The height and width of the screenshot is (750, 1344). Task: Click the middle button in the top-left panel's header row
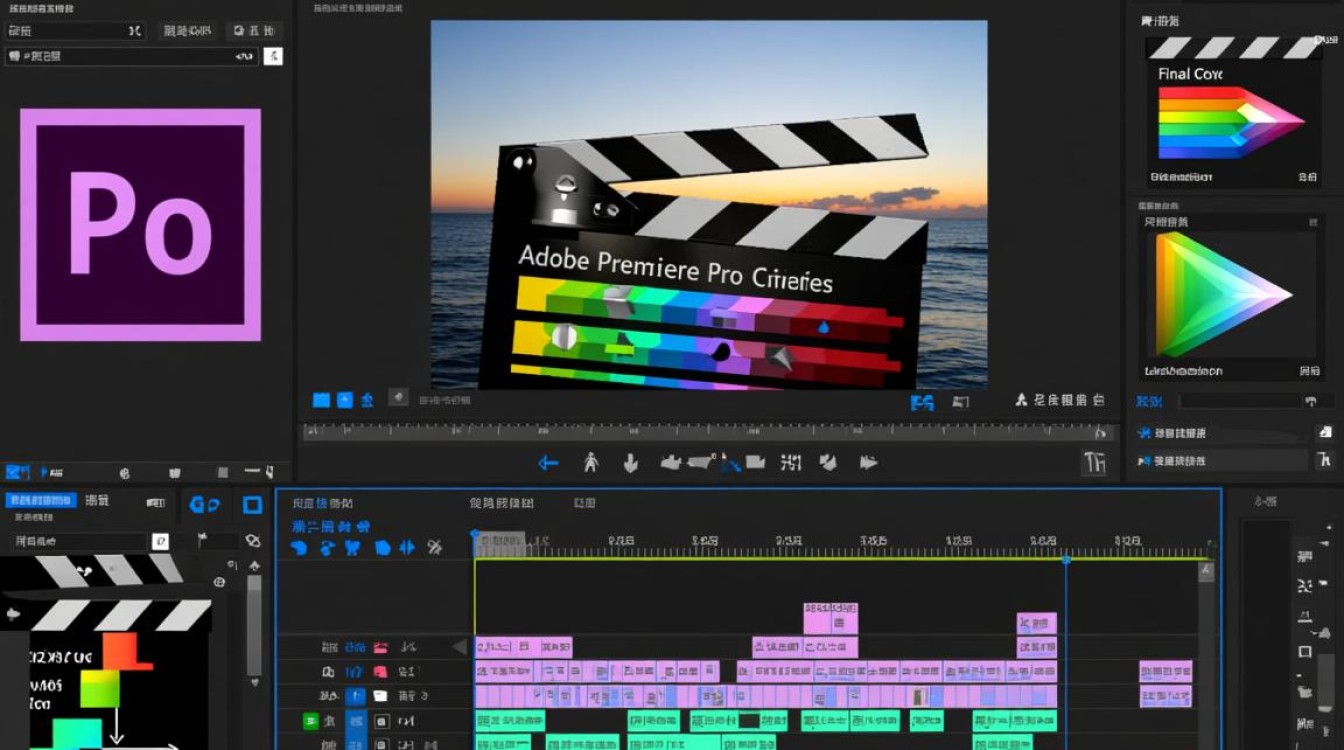point(186,31)
